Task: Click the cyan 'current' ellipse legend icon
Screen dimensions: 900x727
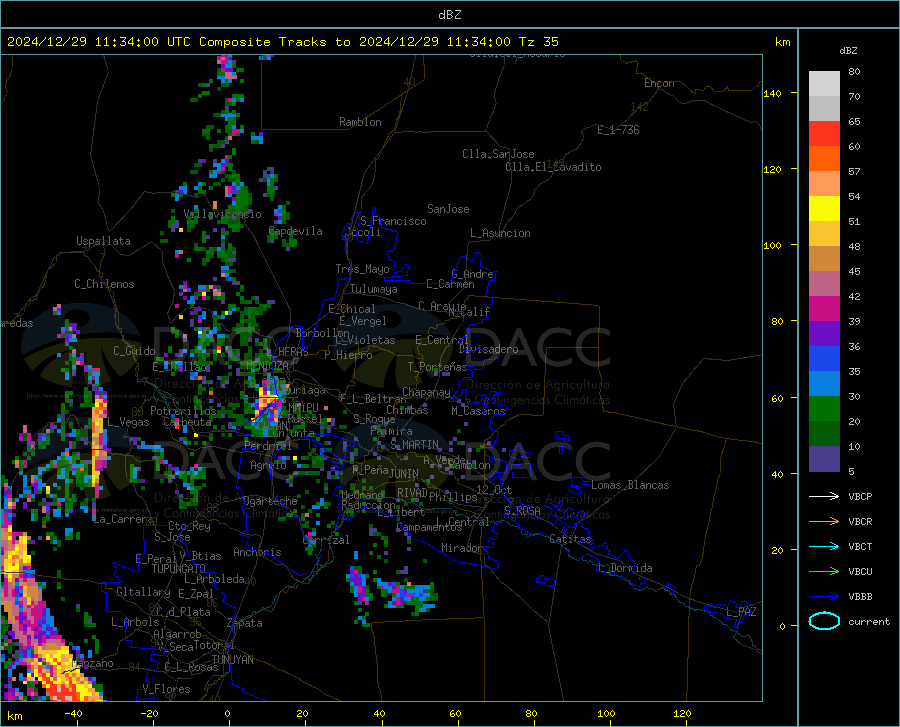Action: (x=824, y=621)
